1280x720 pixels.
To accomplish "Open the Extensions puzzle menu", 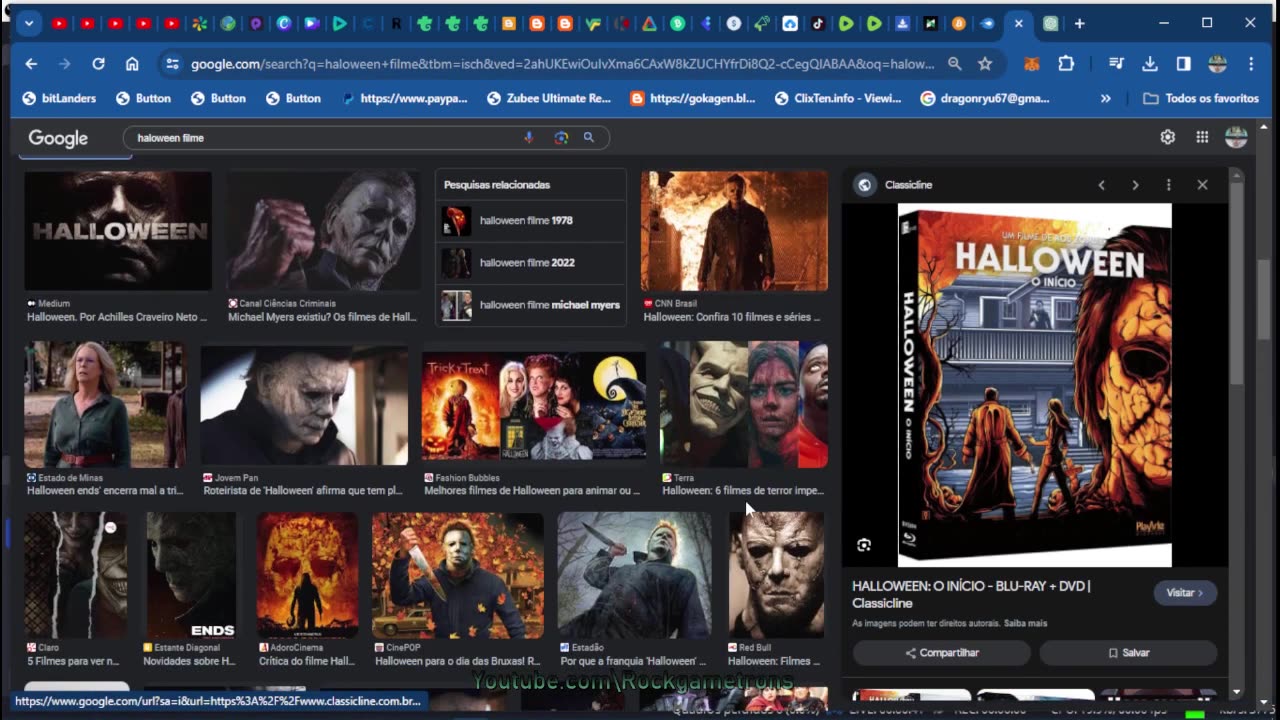I will click(x=1066, y=64).
